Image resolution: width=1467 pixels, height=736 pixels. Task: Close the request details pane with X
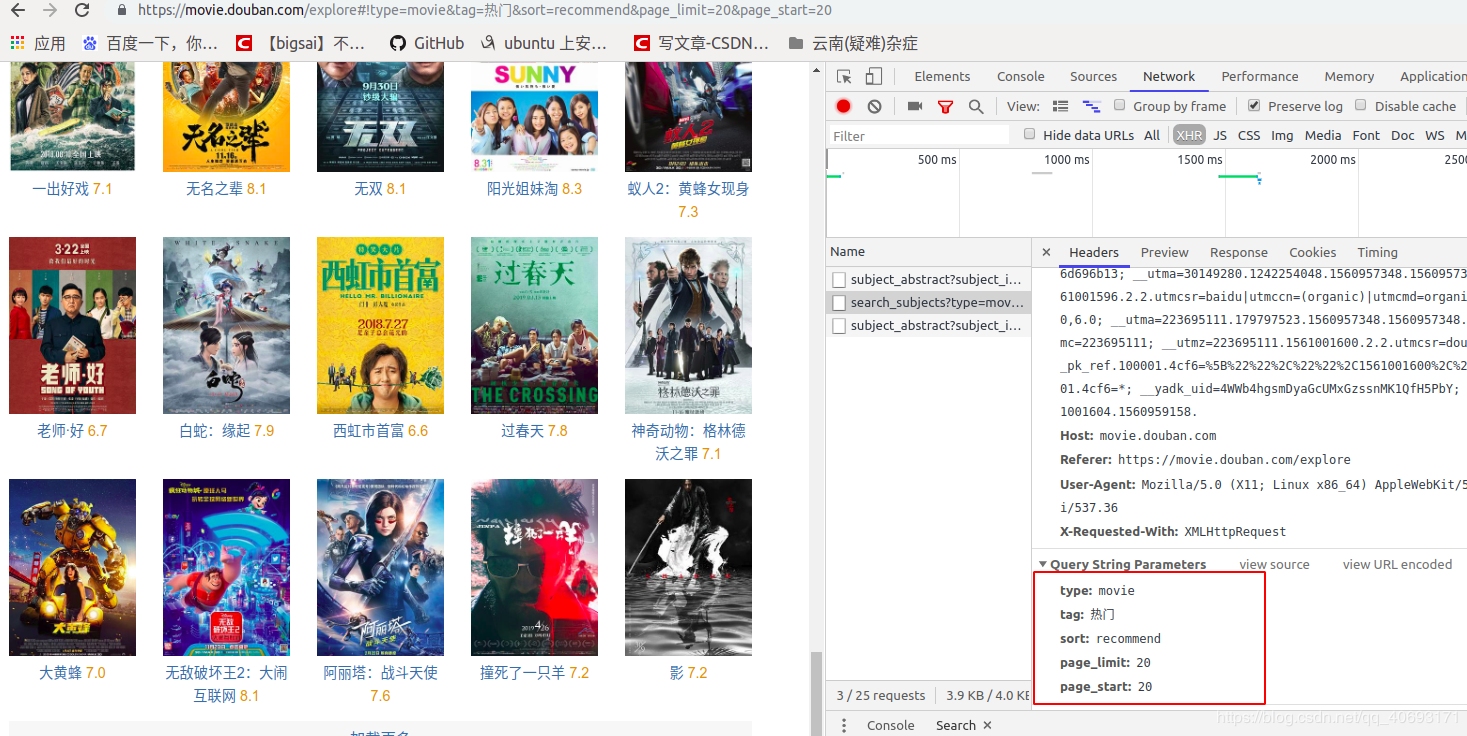[x=1046, y=252]
